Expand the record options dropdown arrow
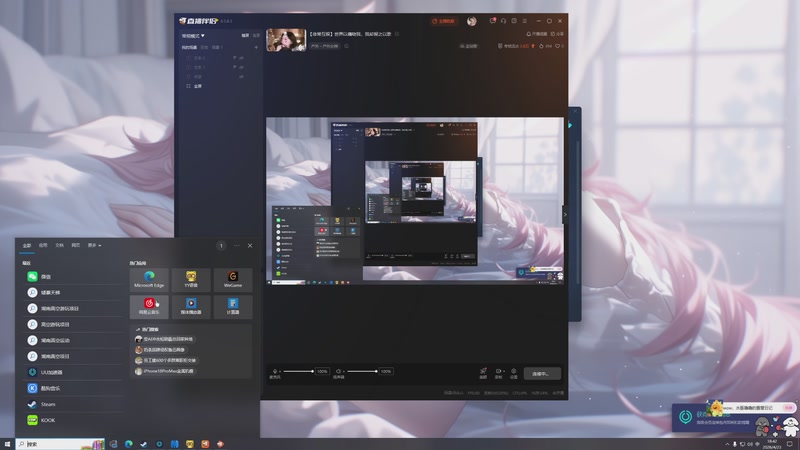The width and height of the screenshot is (800, 450). point(504,371)
